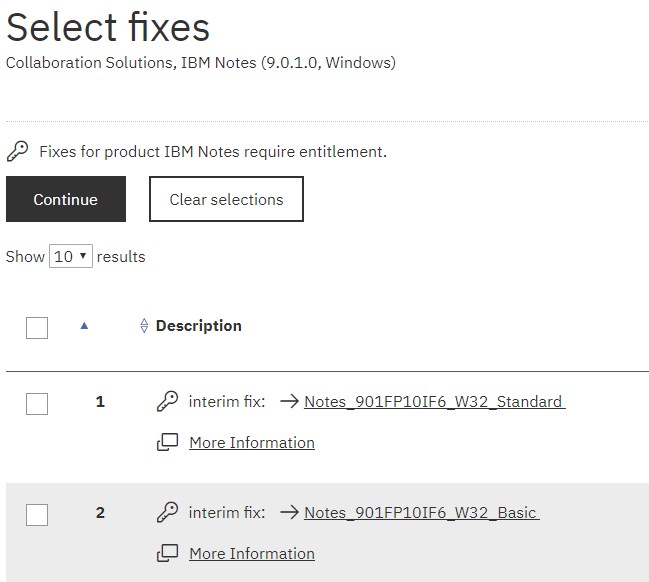Viewport: 649px width, 582px height.
Task: Open the Notes_901FP10IF6_W32_Standard link
Action: tap(435, 402)
